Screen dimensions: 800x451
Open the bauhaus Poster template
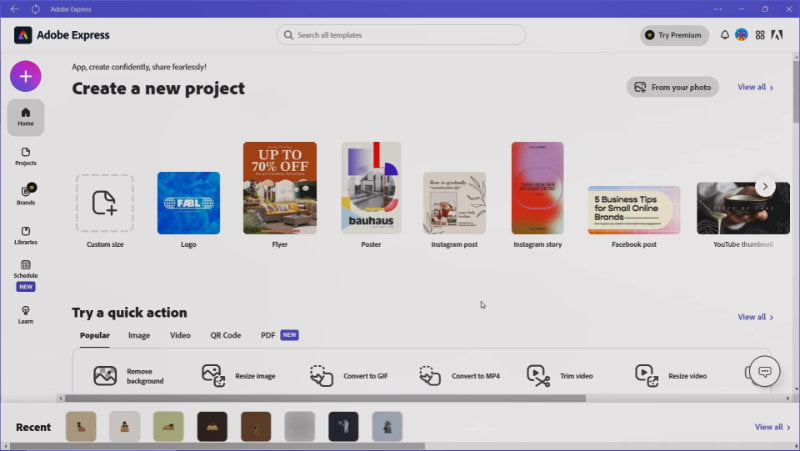pos(371,188)
